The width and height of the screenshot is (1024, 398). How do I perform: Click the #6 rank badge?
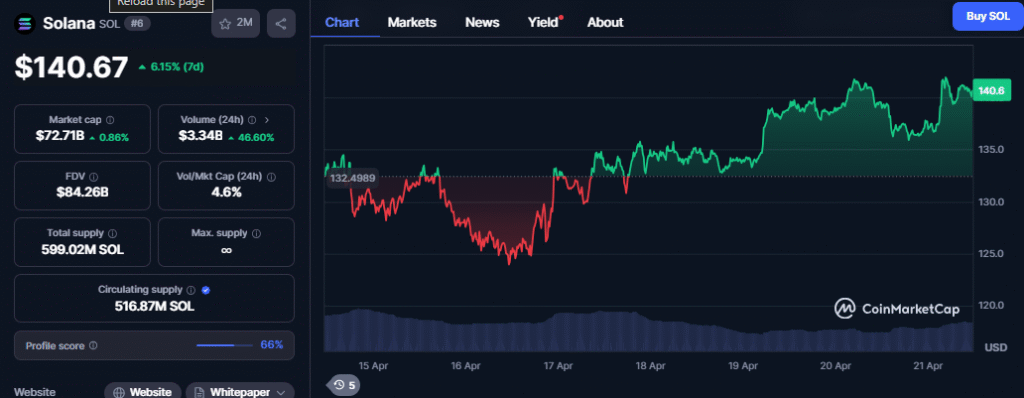[137, 24]
